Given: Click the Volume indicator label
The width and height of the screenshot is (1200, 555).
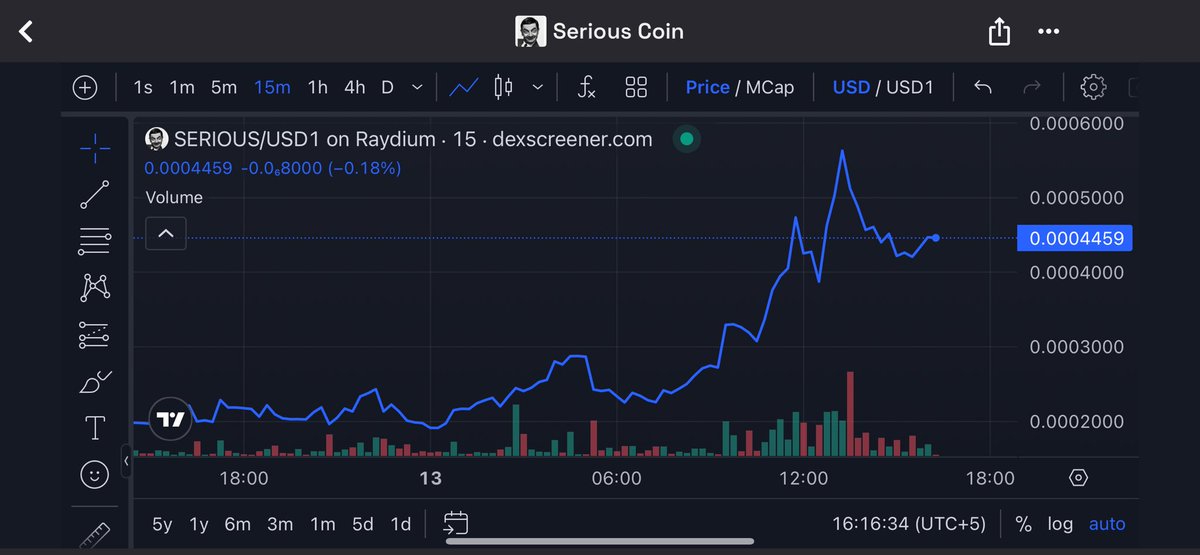Looking at the screenshot, I should tap(174, 197).
